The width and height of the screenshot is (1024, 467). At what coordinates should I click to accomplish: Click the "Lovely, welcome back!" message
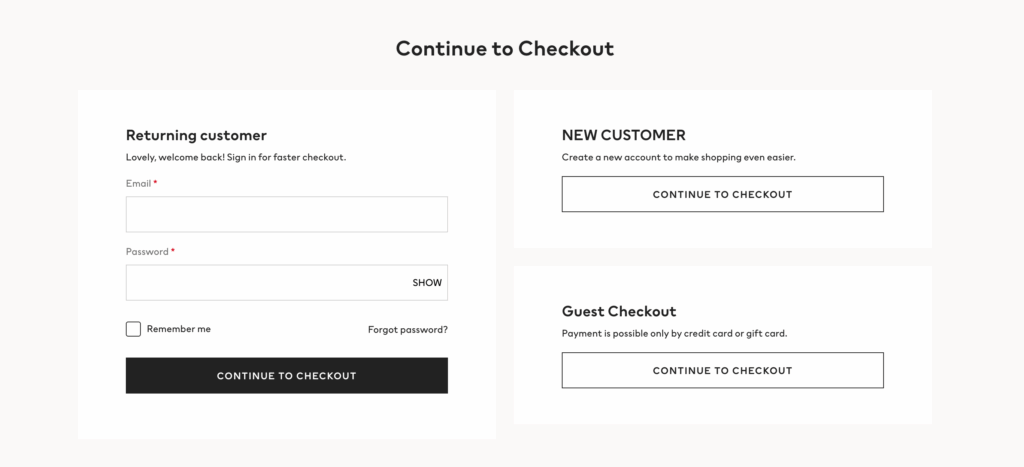[x=236, y=157]
